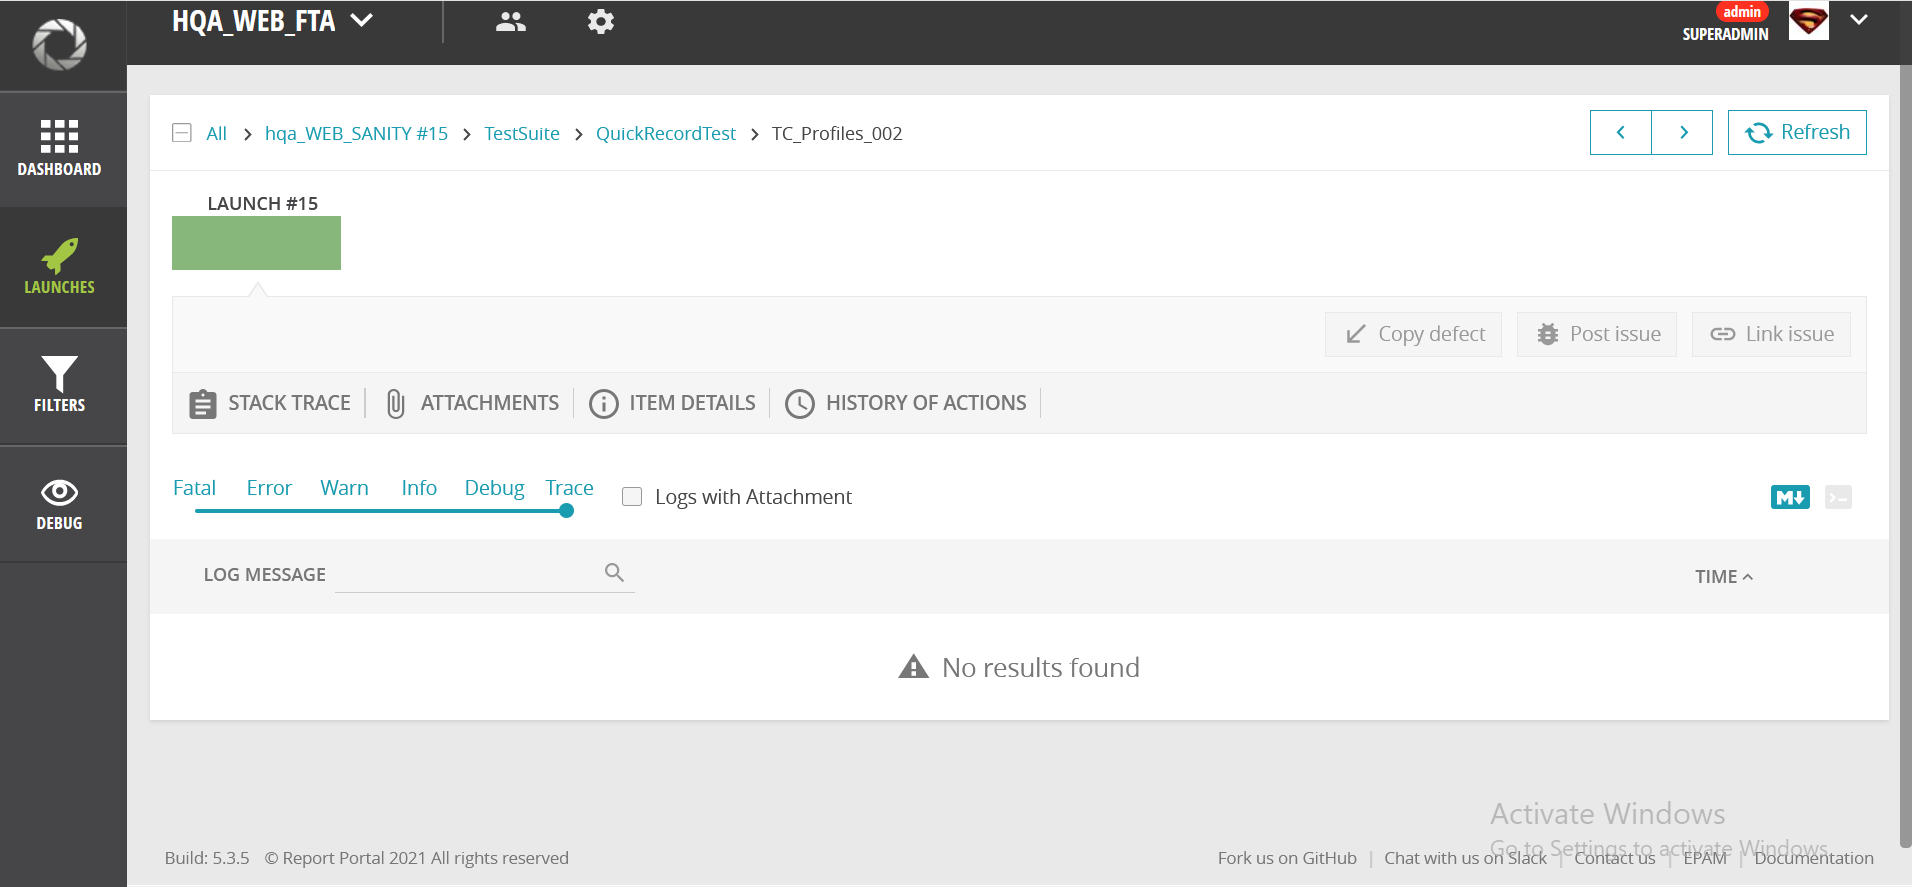Viewport: 1920px width, 887px height.
Task: Open the Debug eye section
Action: [59, 503]
